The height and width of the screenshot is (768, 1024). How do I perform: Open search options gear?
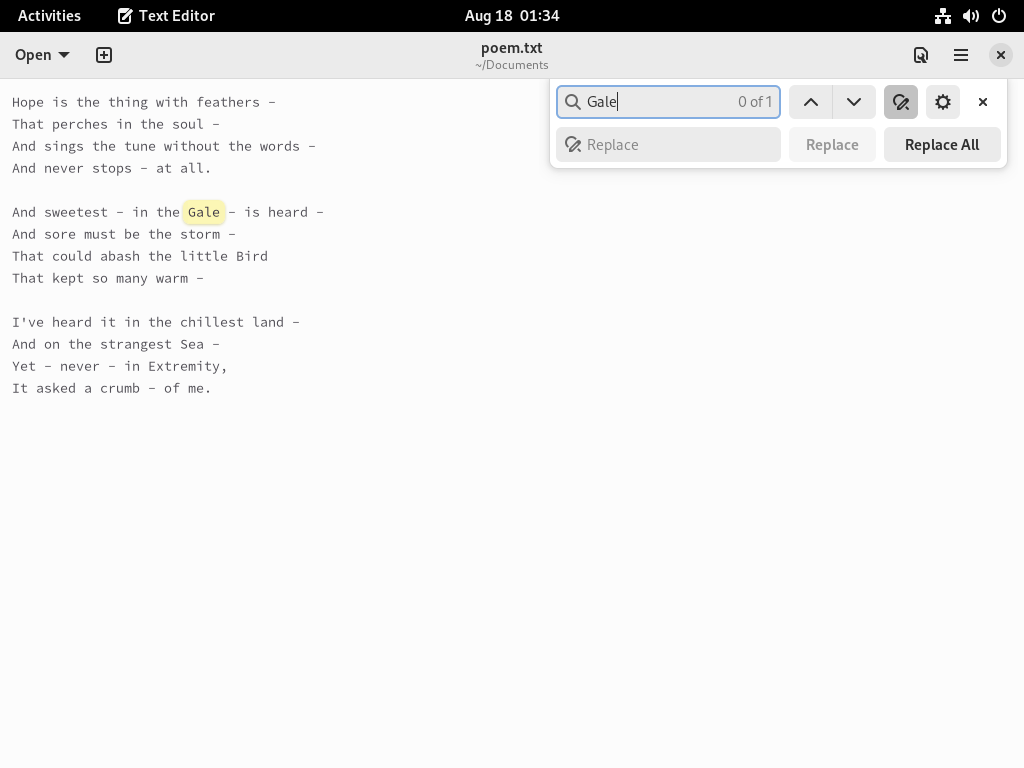942,102
